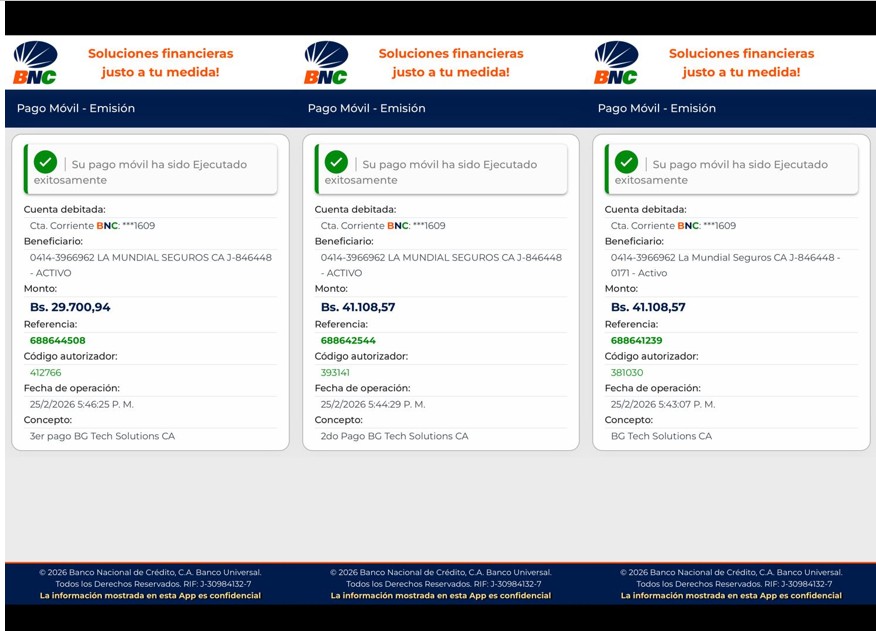Click green checkmark in receipt with reference 688644508
Viewport: 876px width, 631px height.
pyautogui.click(x=45, y=162)
